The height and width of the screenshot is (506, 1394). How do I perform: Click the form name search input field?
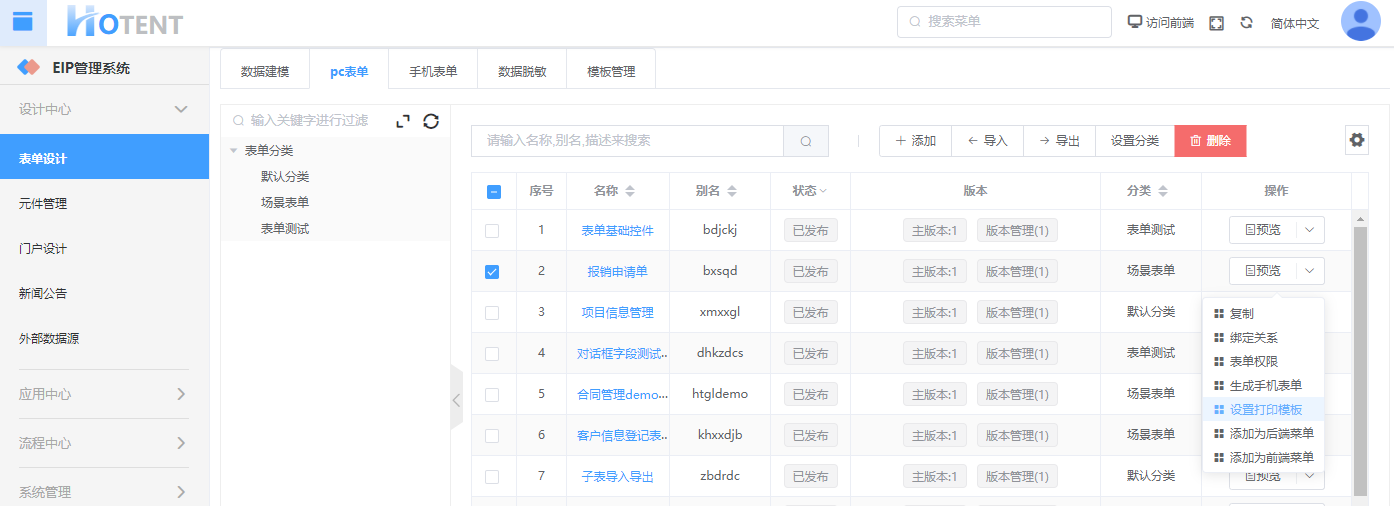tap(627, 141)
